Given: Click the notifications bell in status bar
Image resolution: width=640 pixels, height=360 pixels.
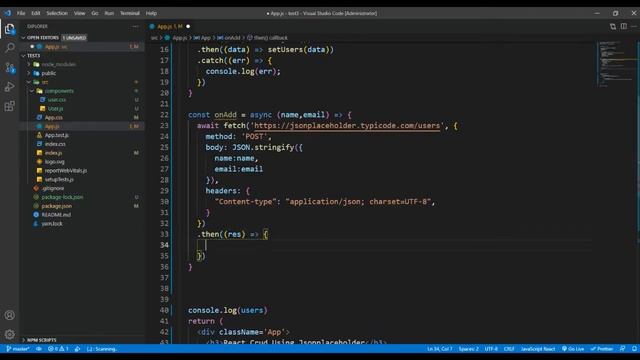Looking at the screenshot, I should [x=634, y=349].
